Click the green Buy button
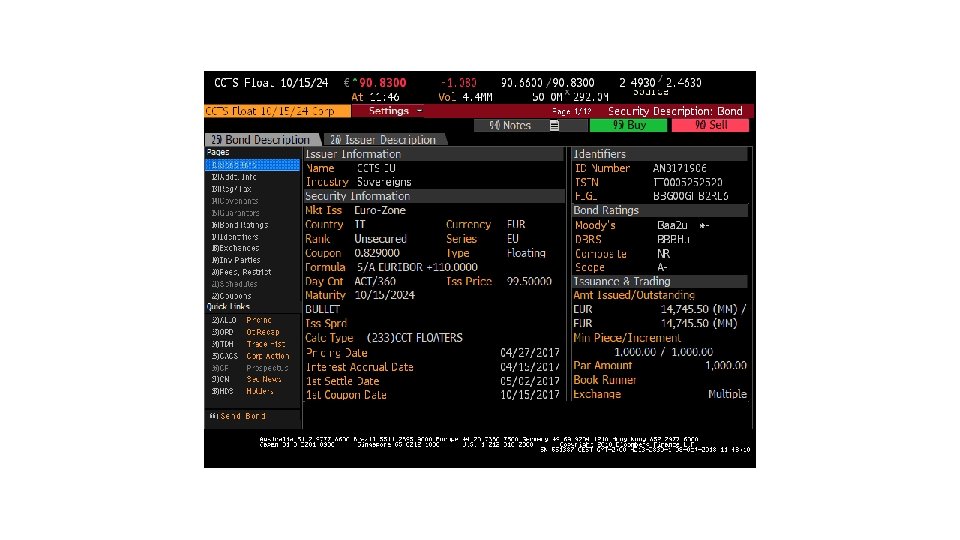 [628, 126]
